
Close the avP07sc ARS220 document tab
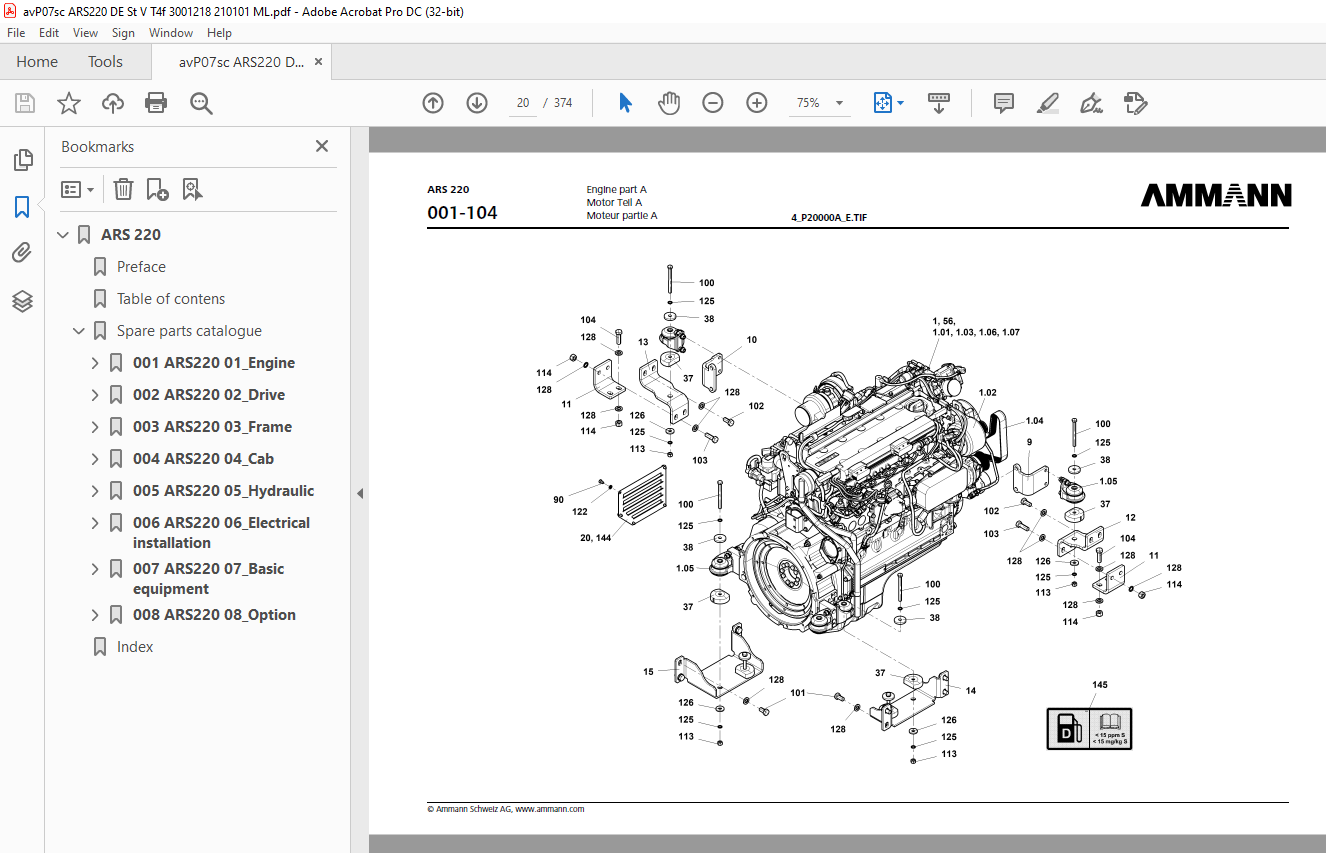(x=319, y=62)
